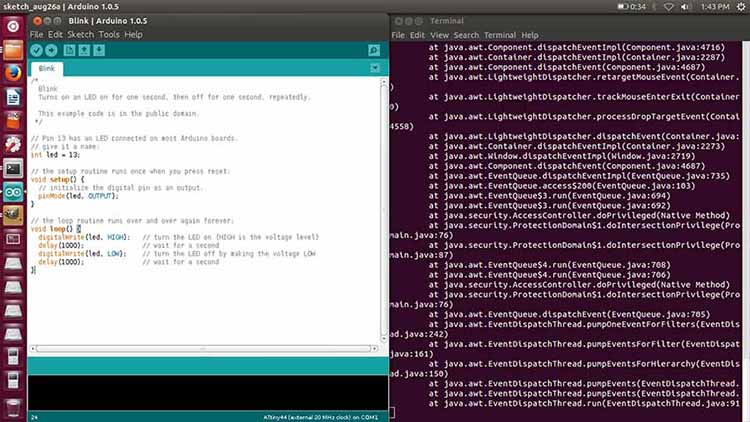Click the Upload arrow button in Arduino
750x422 pixels.
[x=51, y=50]
